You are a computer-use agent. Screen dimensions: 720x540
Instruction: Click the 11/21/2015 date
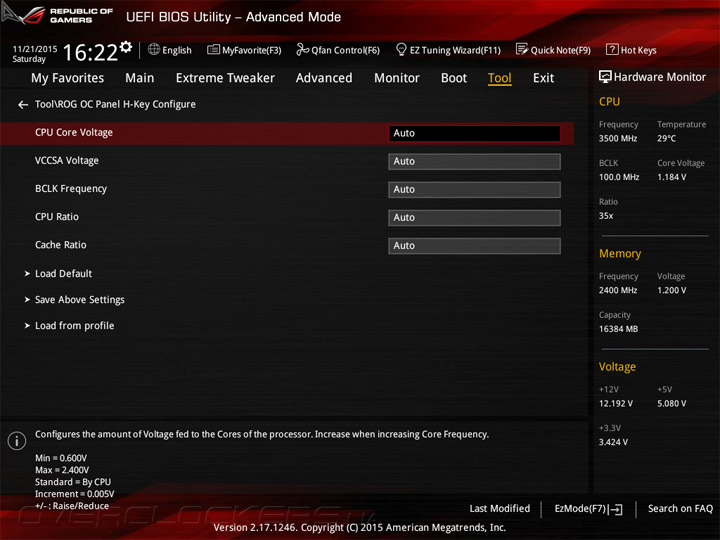35,49
